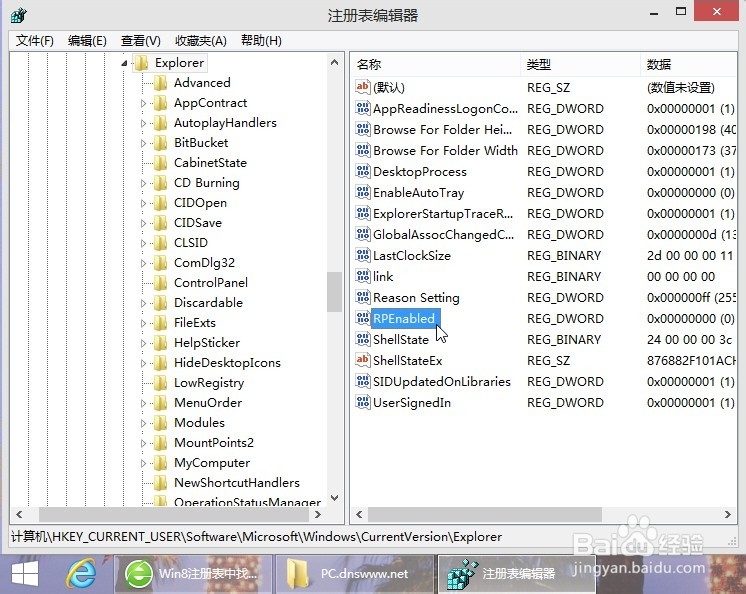The width and height of the screenshot is (746, 594).
Task: Expand the HideDesktopIcons key
Action: point(143,362)
